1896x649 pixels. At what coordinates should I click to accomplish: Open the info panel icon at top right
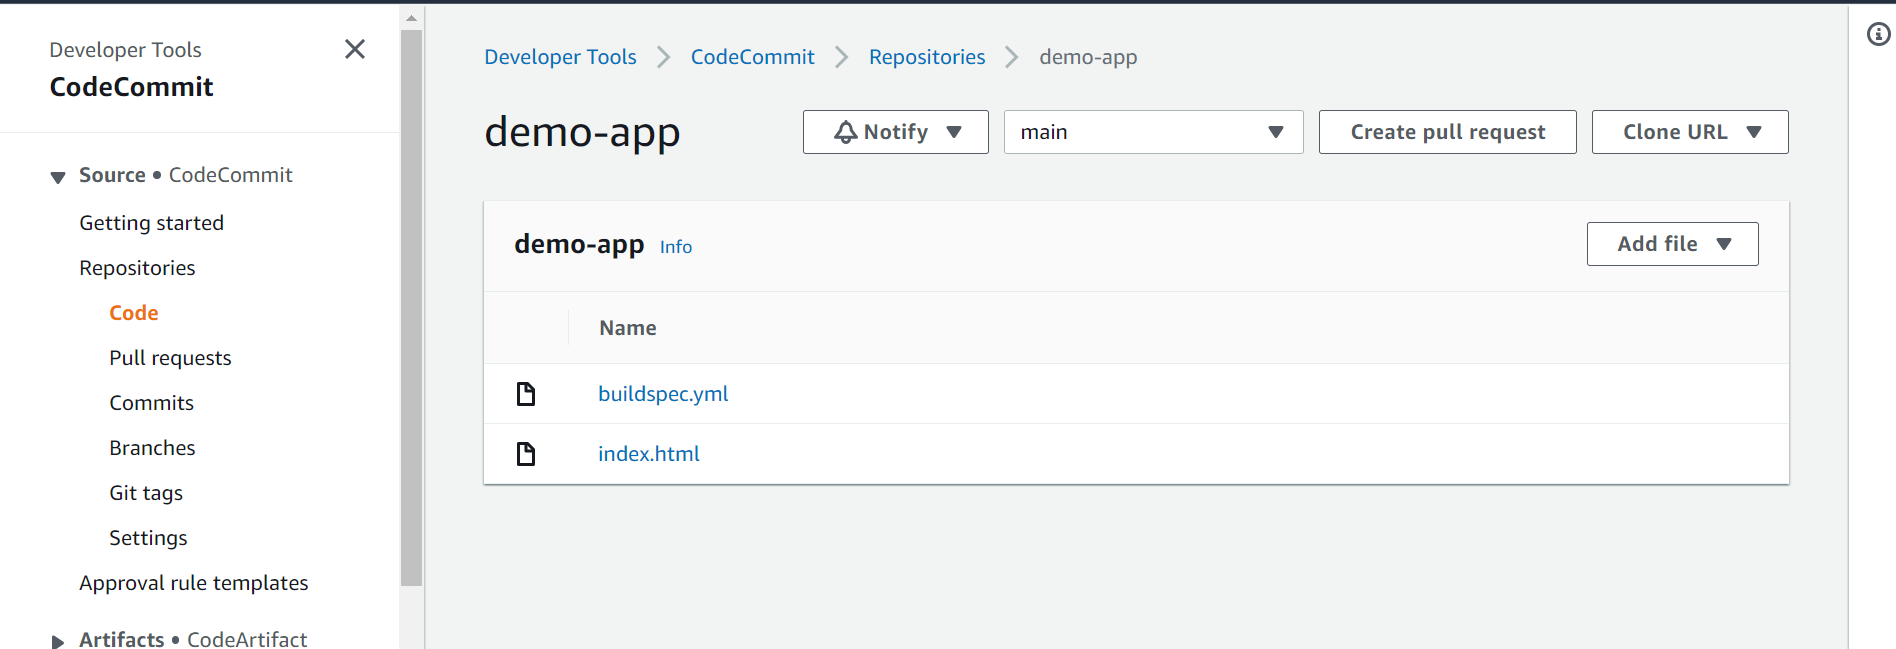coord(1879,35)
